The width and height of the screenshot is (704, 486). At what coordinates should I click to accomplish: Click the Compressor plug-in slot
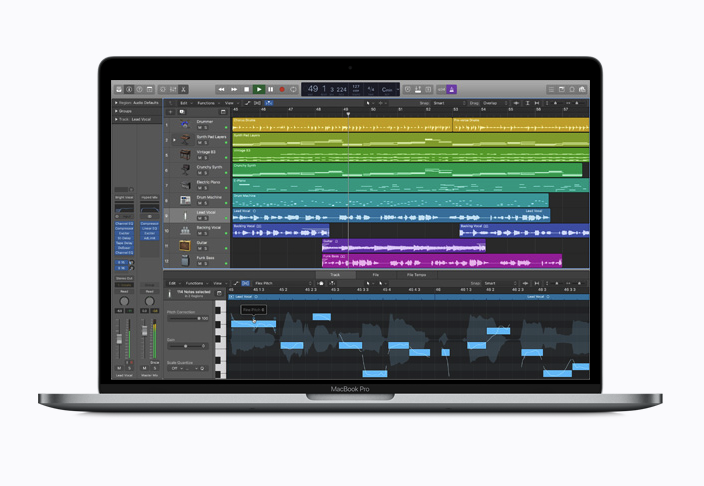coord(124,228)
